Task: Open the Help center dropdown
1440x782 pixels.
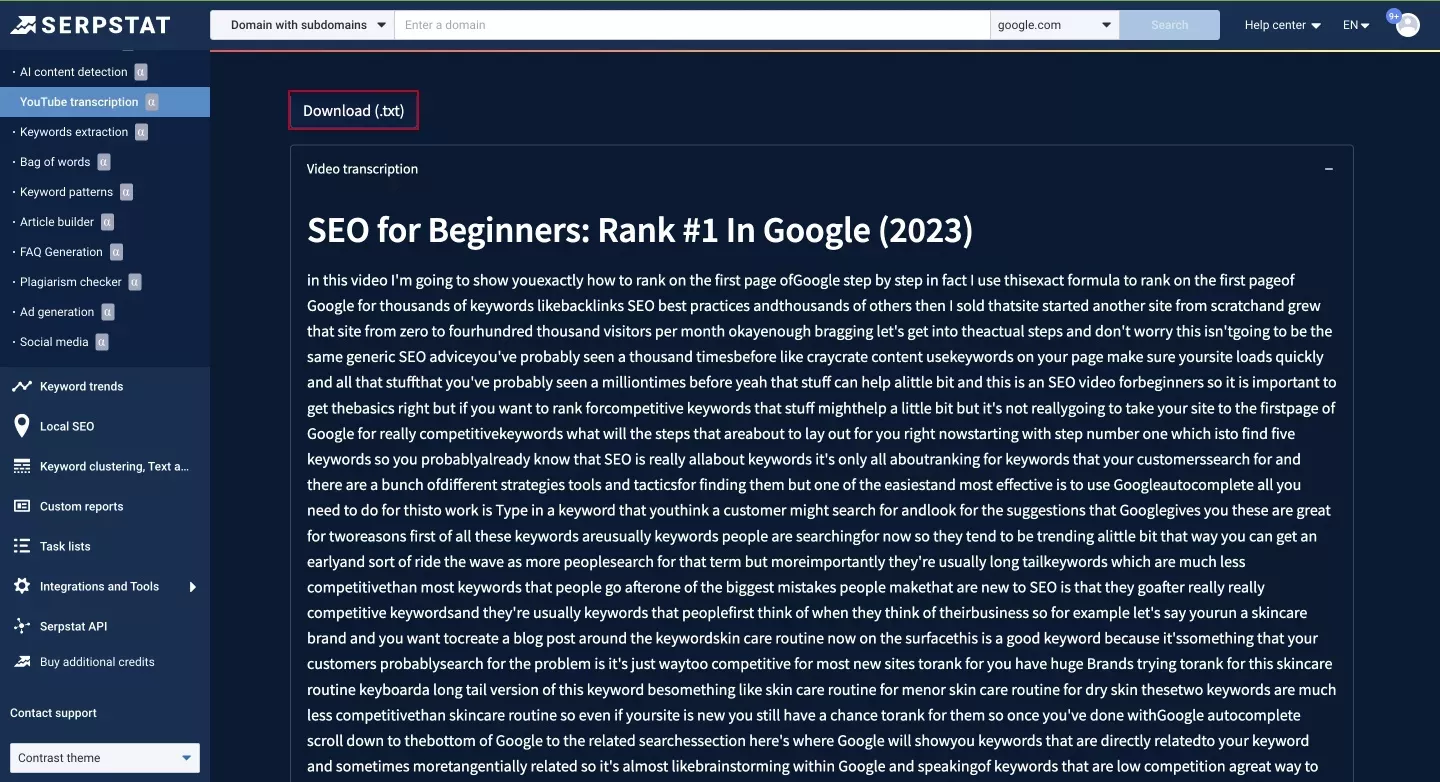Action: tap(1283, 25)
